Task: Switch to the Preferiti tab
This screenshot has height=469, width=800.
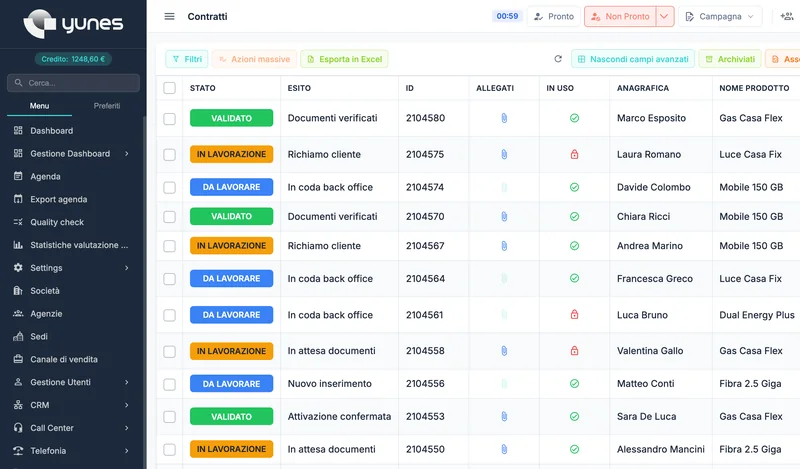Action: [x=107, y=106]
